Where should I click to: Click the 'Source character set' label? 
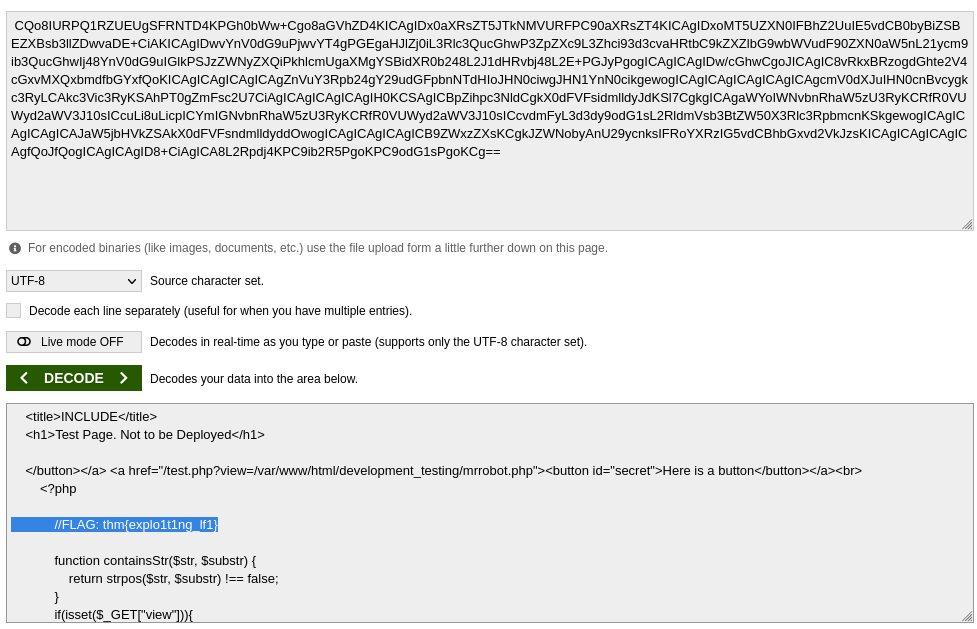207,281
